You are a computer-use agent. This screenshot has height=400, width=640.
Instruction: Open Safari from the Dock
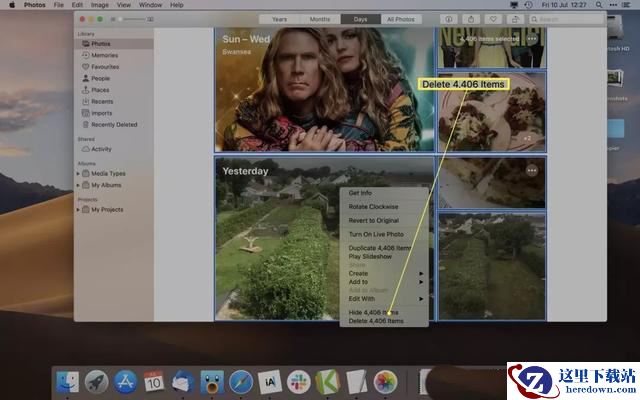[x=241, y=382]
